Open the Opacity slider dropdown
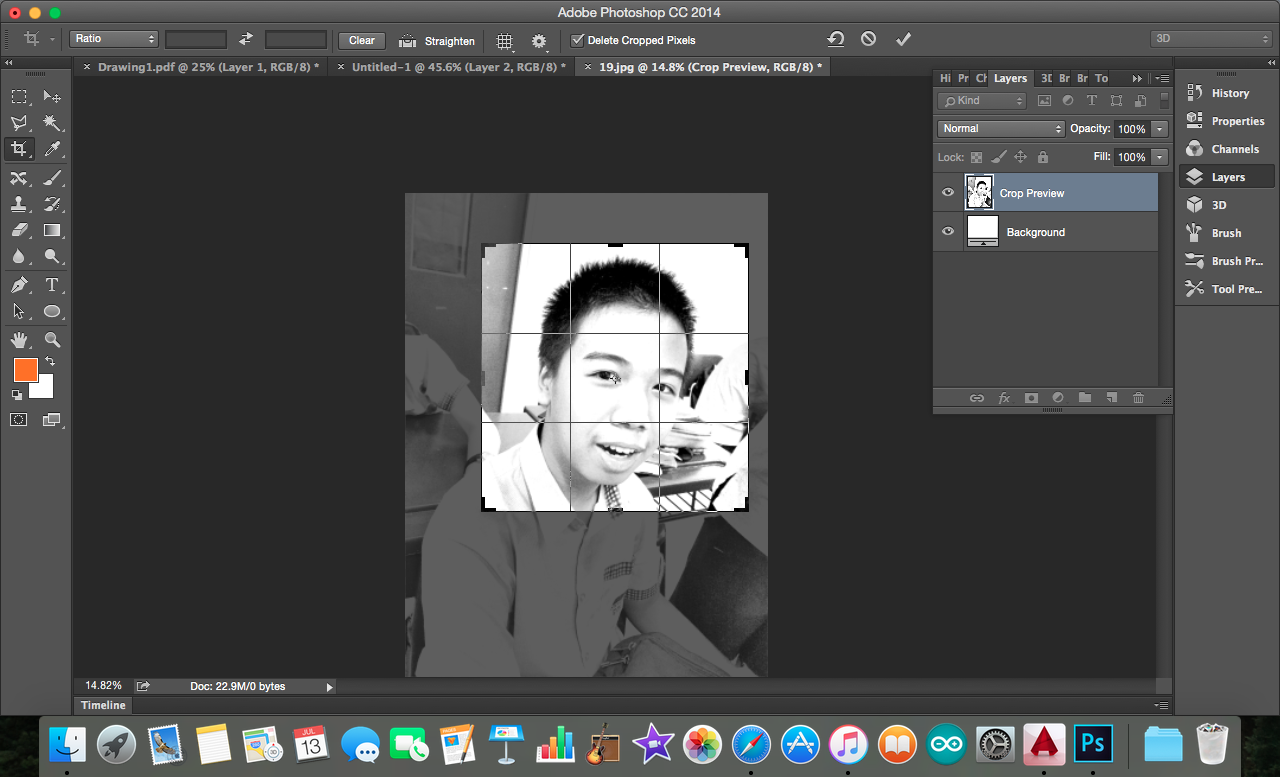 pos(1160,129)
